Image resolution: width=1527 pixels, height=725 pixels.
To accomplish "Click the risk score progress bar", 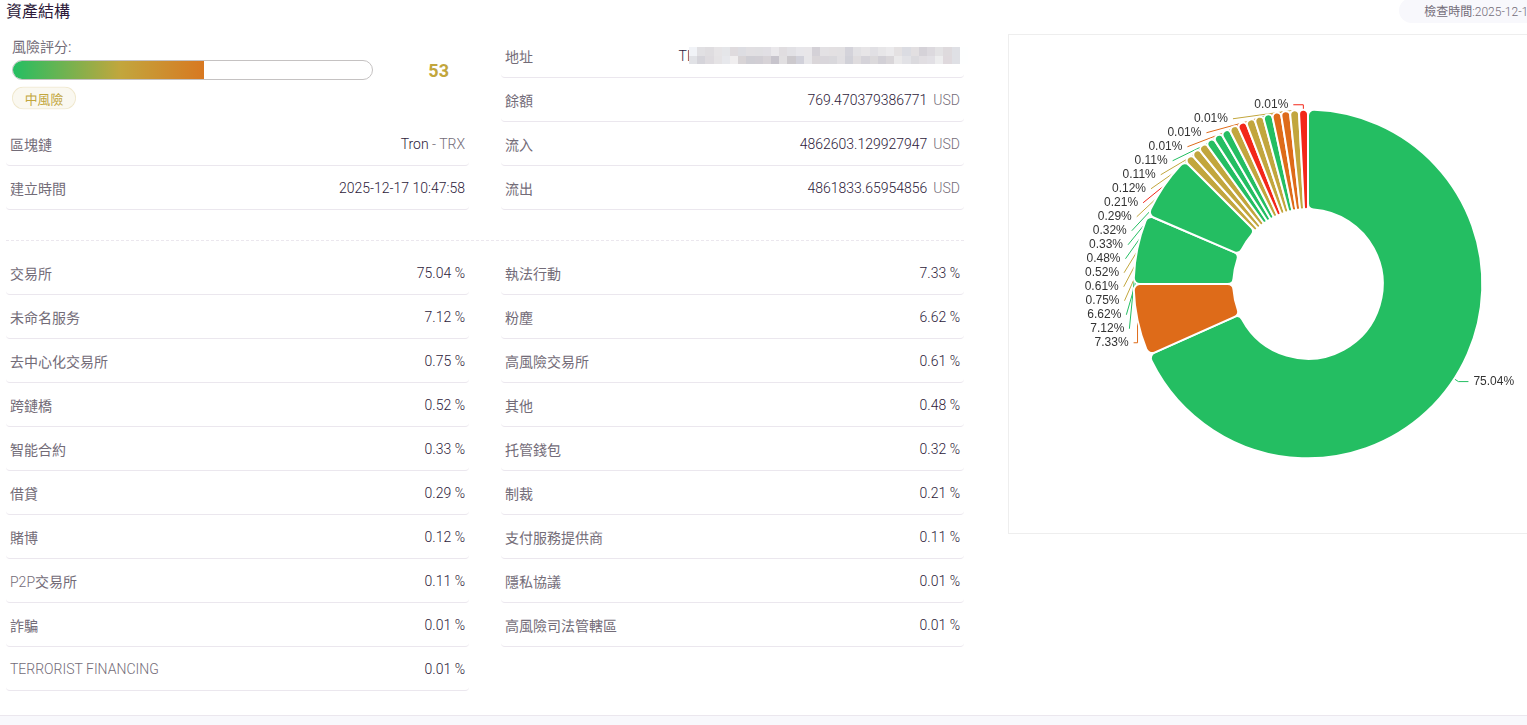I will pyautogui.click(x=192, y=70).
